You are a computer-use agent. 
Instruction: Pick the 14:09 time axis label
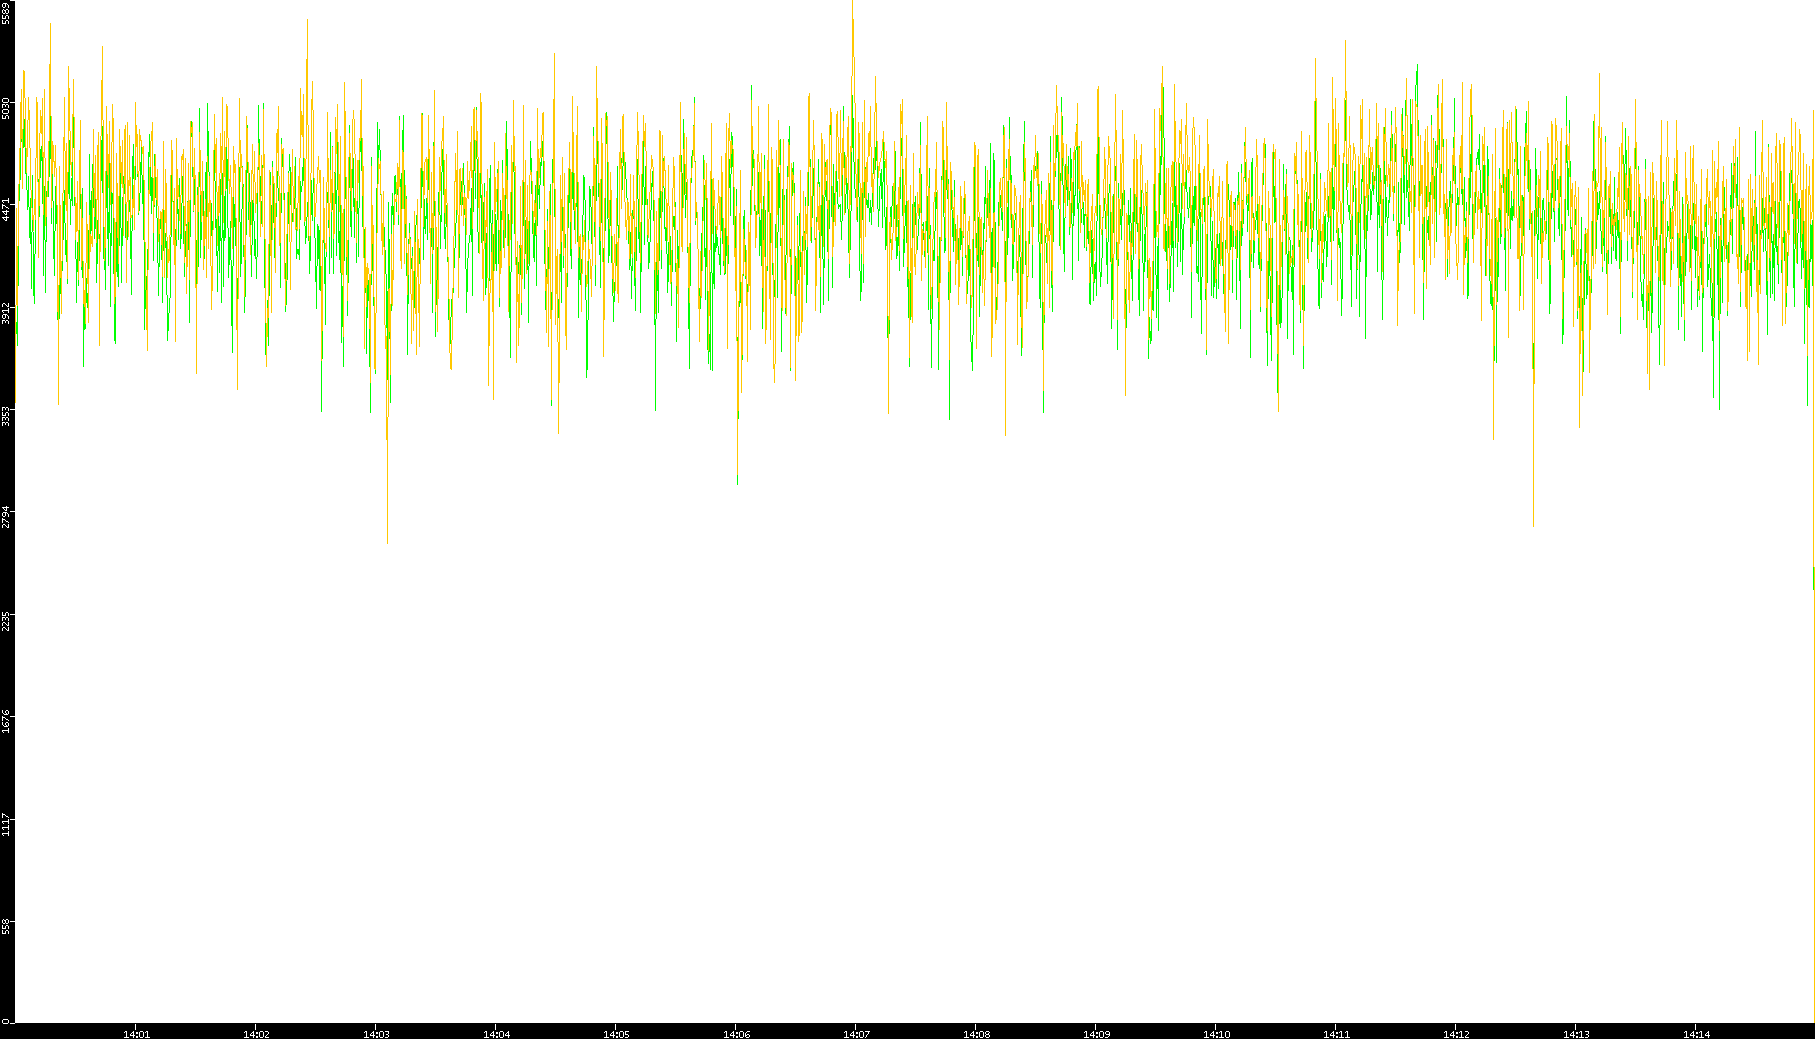[1096, 1034]
